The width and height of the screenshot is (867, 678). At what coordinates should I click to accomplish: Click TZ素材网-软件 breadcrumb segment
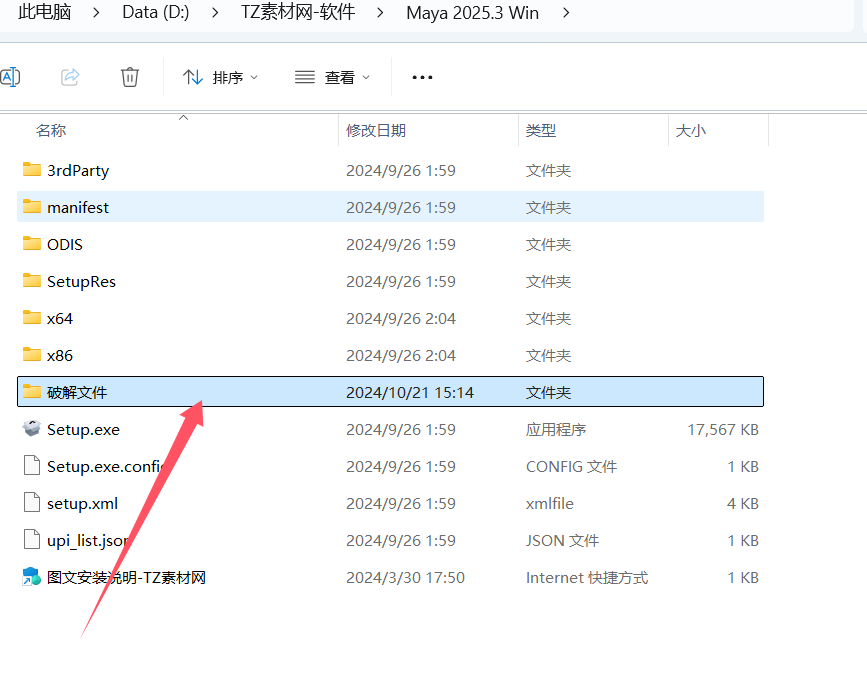pos(297,12)
